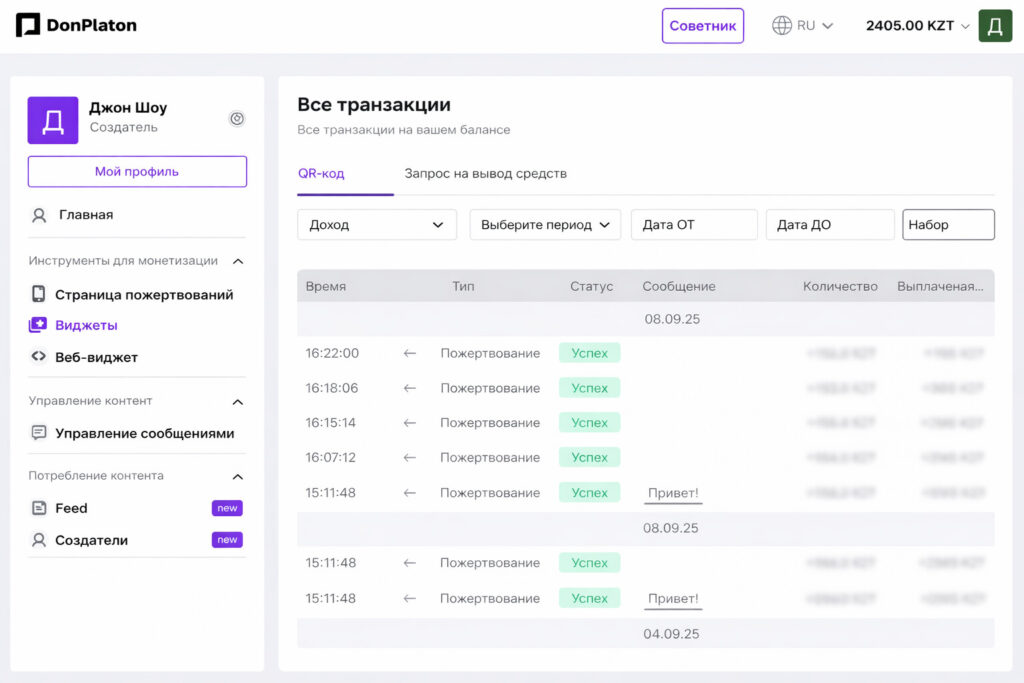This screenshot has width=1024, height=683.
Task: Click the Советник button
Action: tap(703, 25)
